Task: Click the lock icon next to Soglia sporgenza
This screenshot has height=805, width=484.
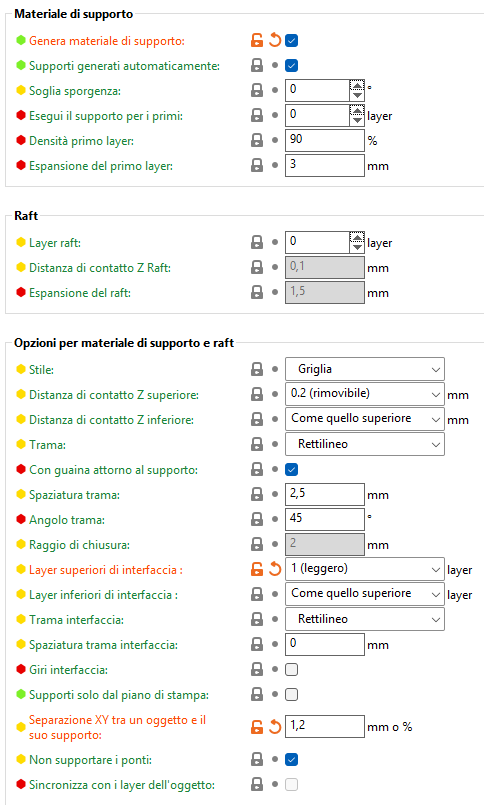Action: [257, 90]
